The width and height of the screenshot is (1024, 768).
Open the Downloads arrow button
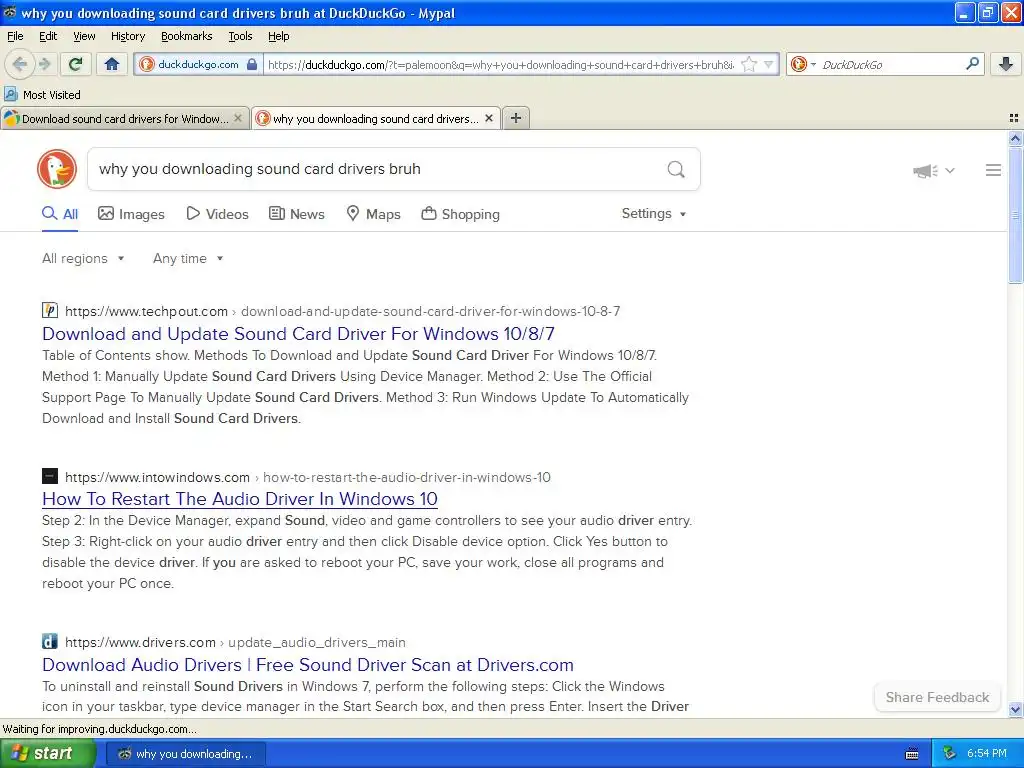pyautogui.click(x=1006, y=64)
